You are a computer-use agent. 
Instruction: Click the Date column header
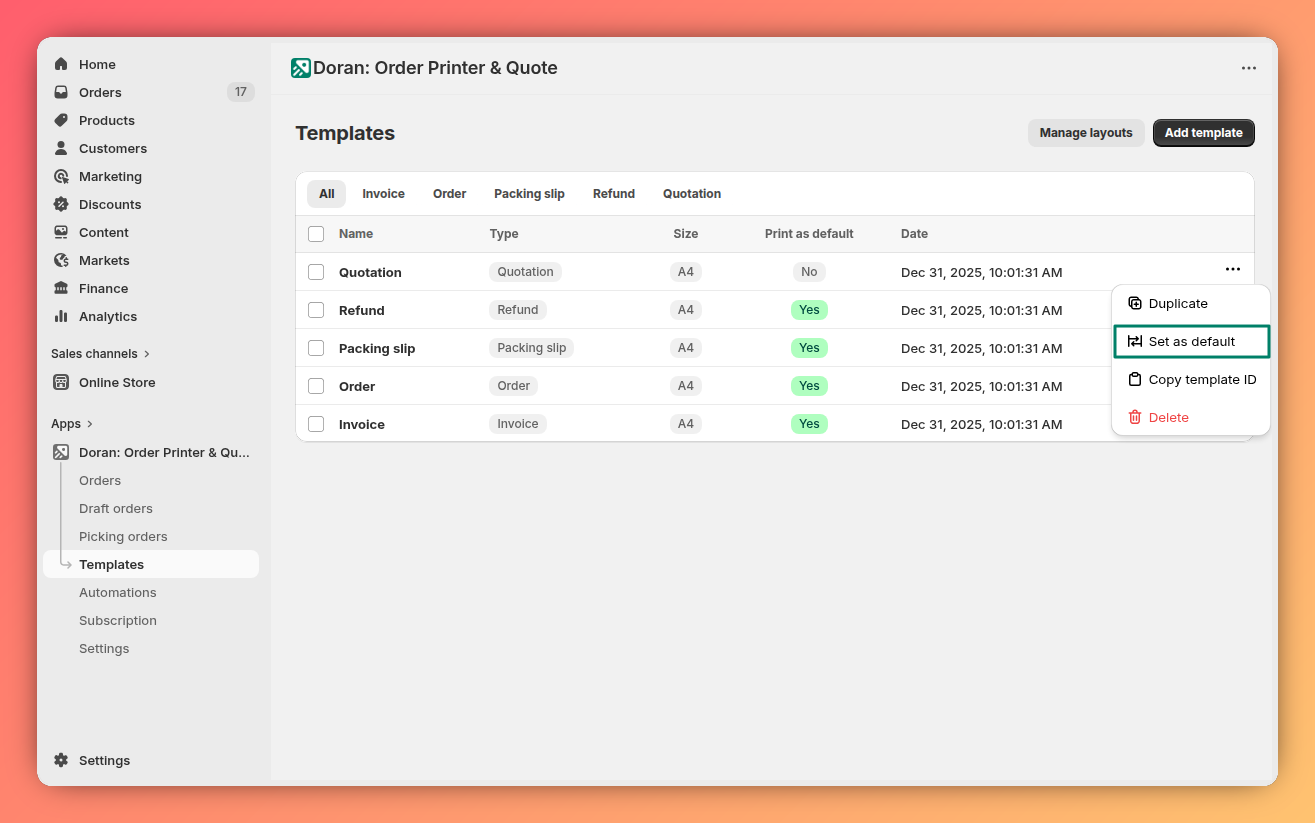(x=914, y=234)
